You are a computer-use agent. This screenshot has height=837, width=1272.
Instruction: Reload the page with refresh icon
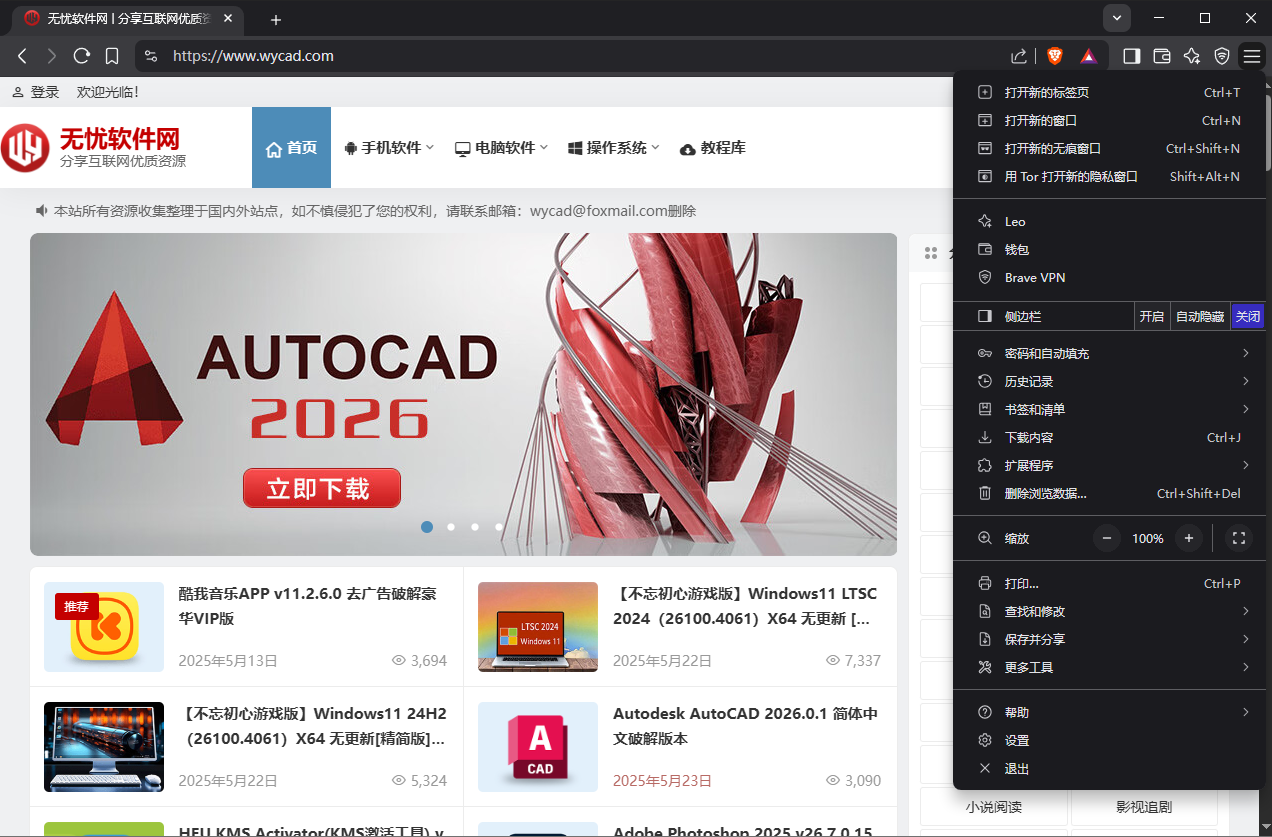82,56
